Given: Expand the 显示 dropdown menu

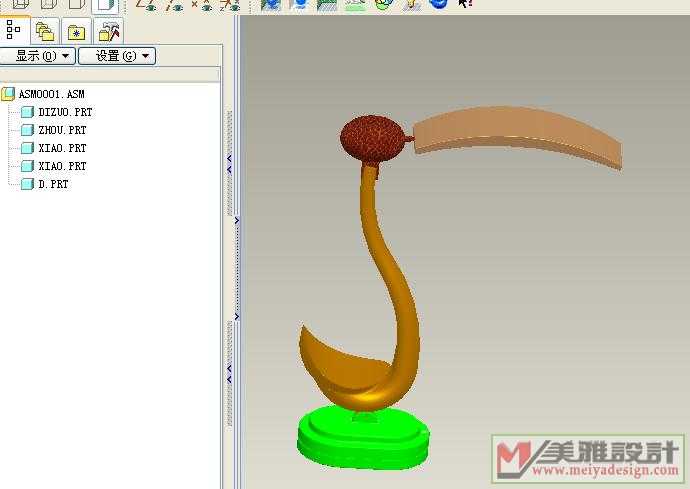Looking at the screenshot, I should point(38,56).
